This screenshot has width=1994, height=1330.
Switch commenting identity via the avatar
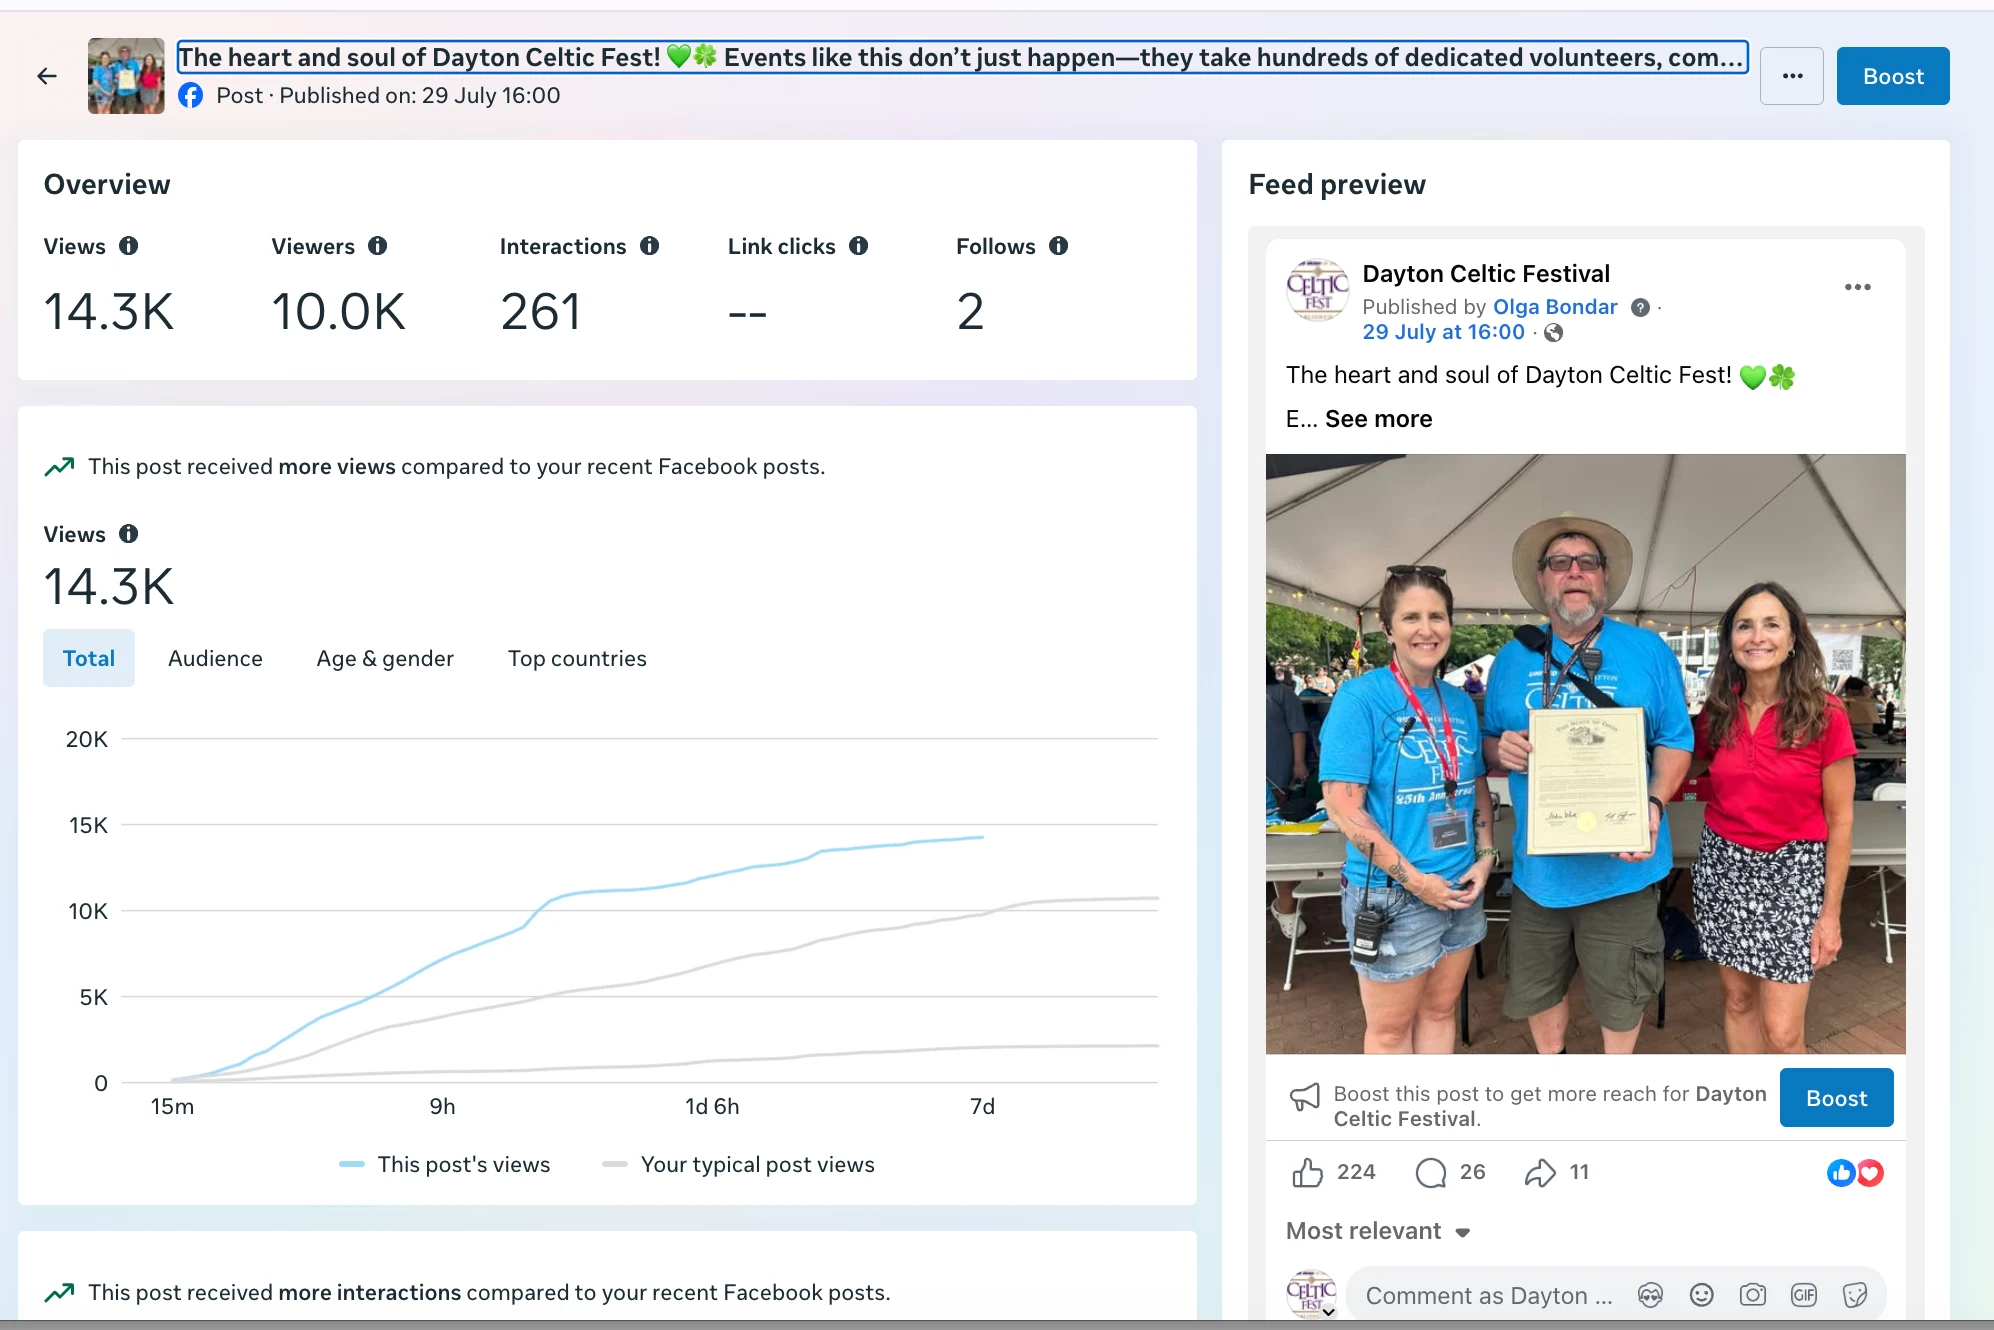pyautogui.click(x=1311, y=1294)
